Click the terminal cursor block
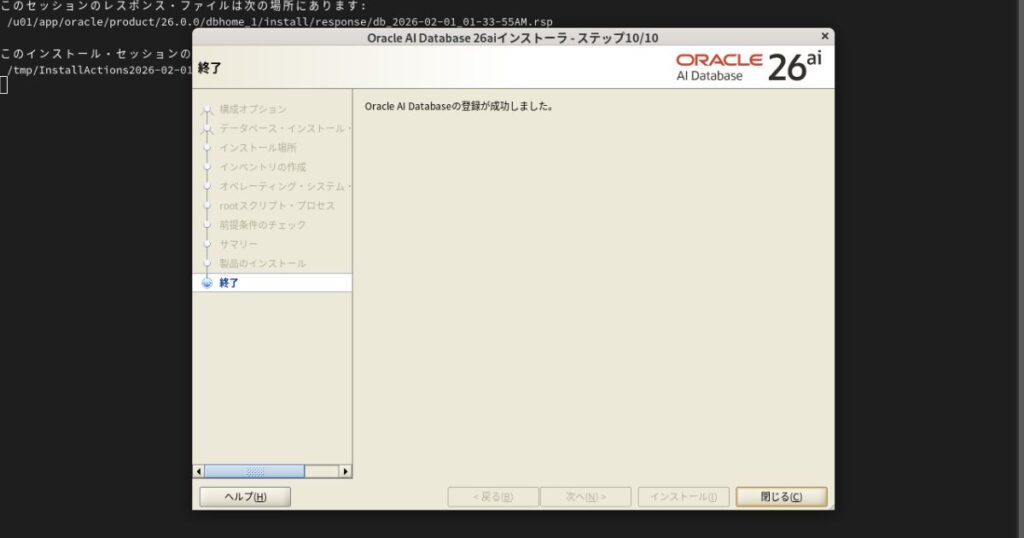 (x=3, y=85)
